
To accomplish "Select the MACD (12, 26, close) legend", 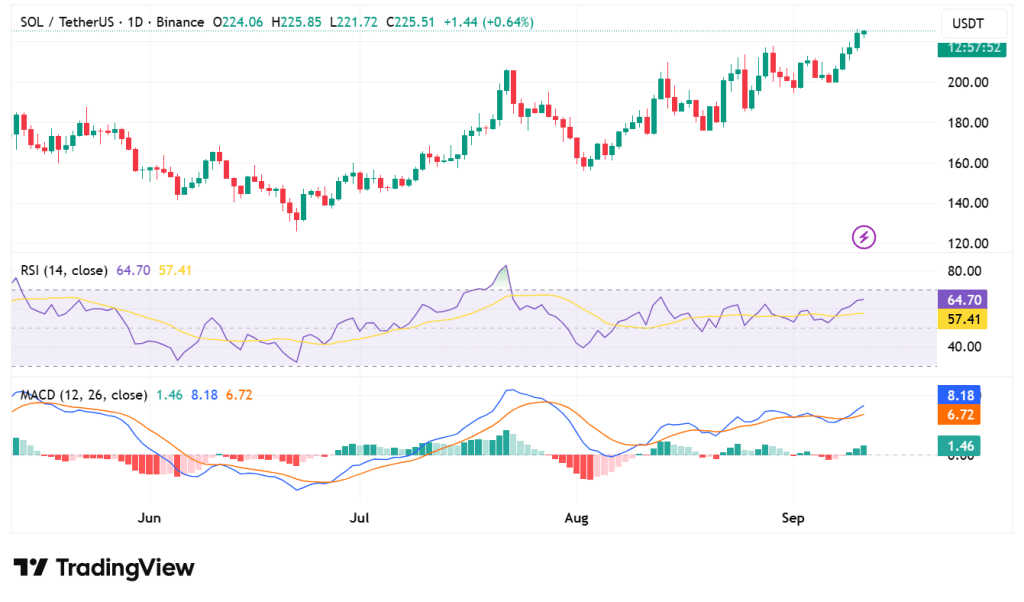I will click(x=84, y=395).
